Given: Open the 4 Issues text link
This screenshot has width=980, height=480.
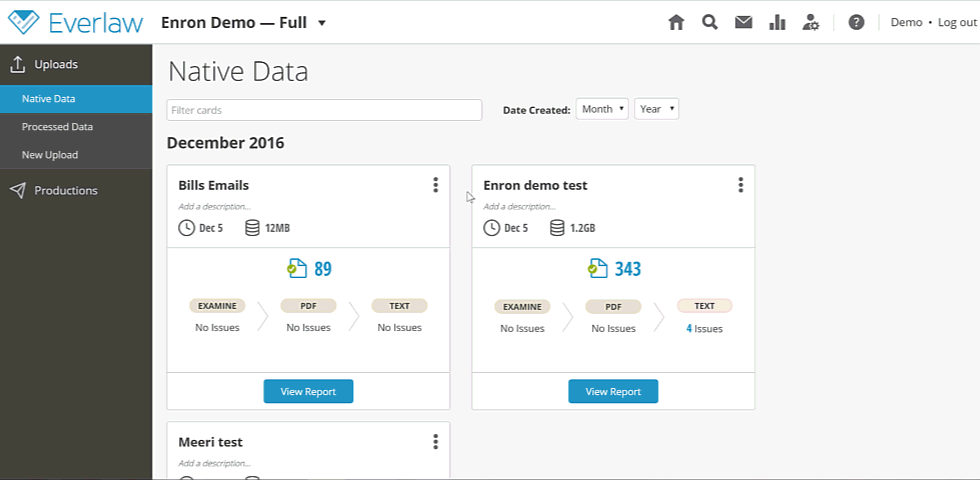Looking at the screenshot, I should 704,329.
